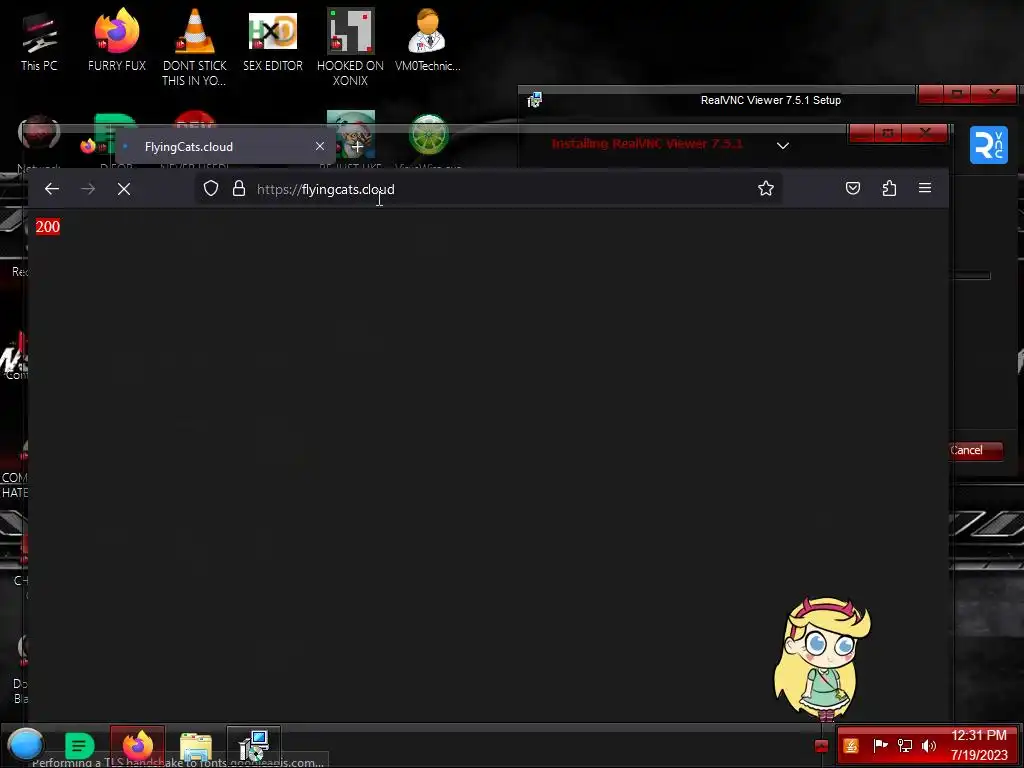Close the FlyingCats.cloud tab
This screenshot has height=768, width=1024.
pos(319,146)
